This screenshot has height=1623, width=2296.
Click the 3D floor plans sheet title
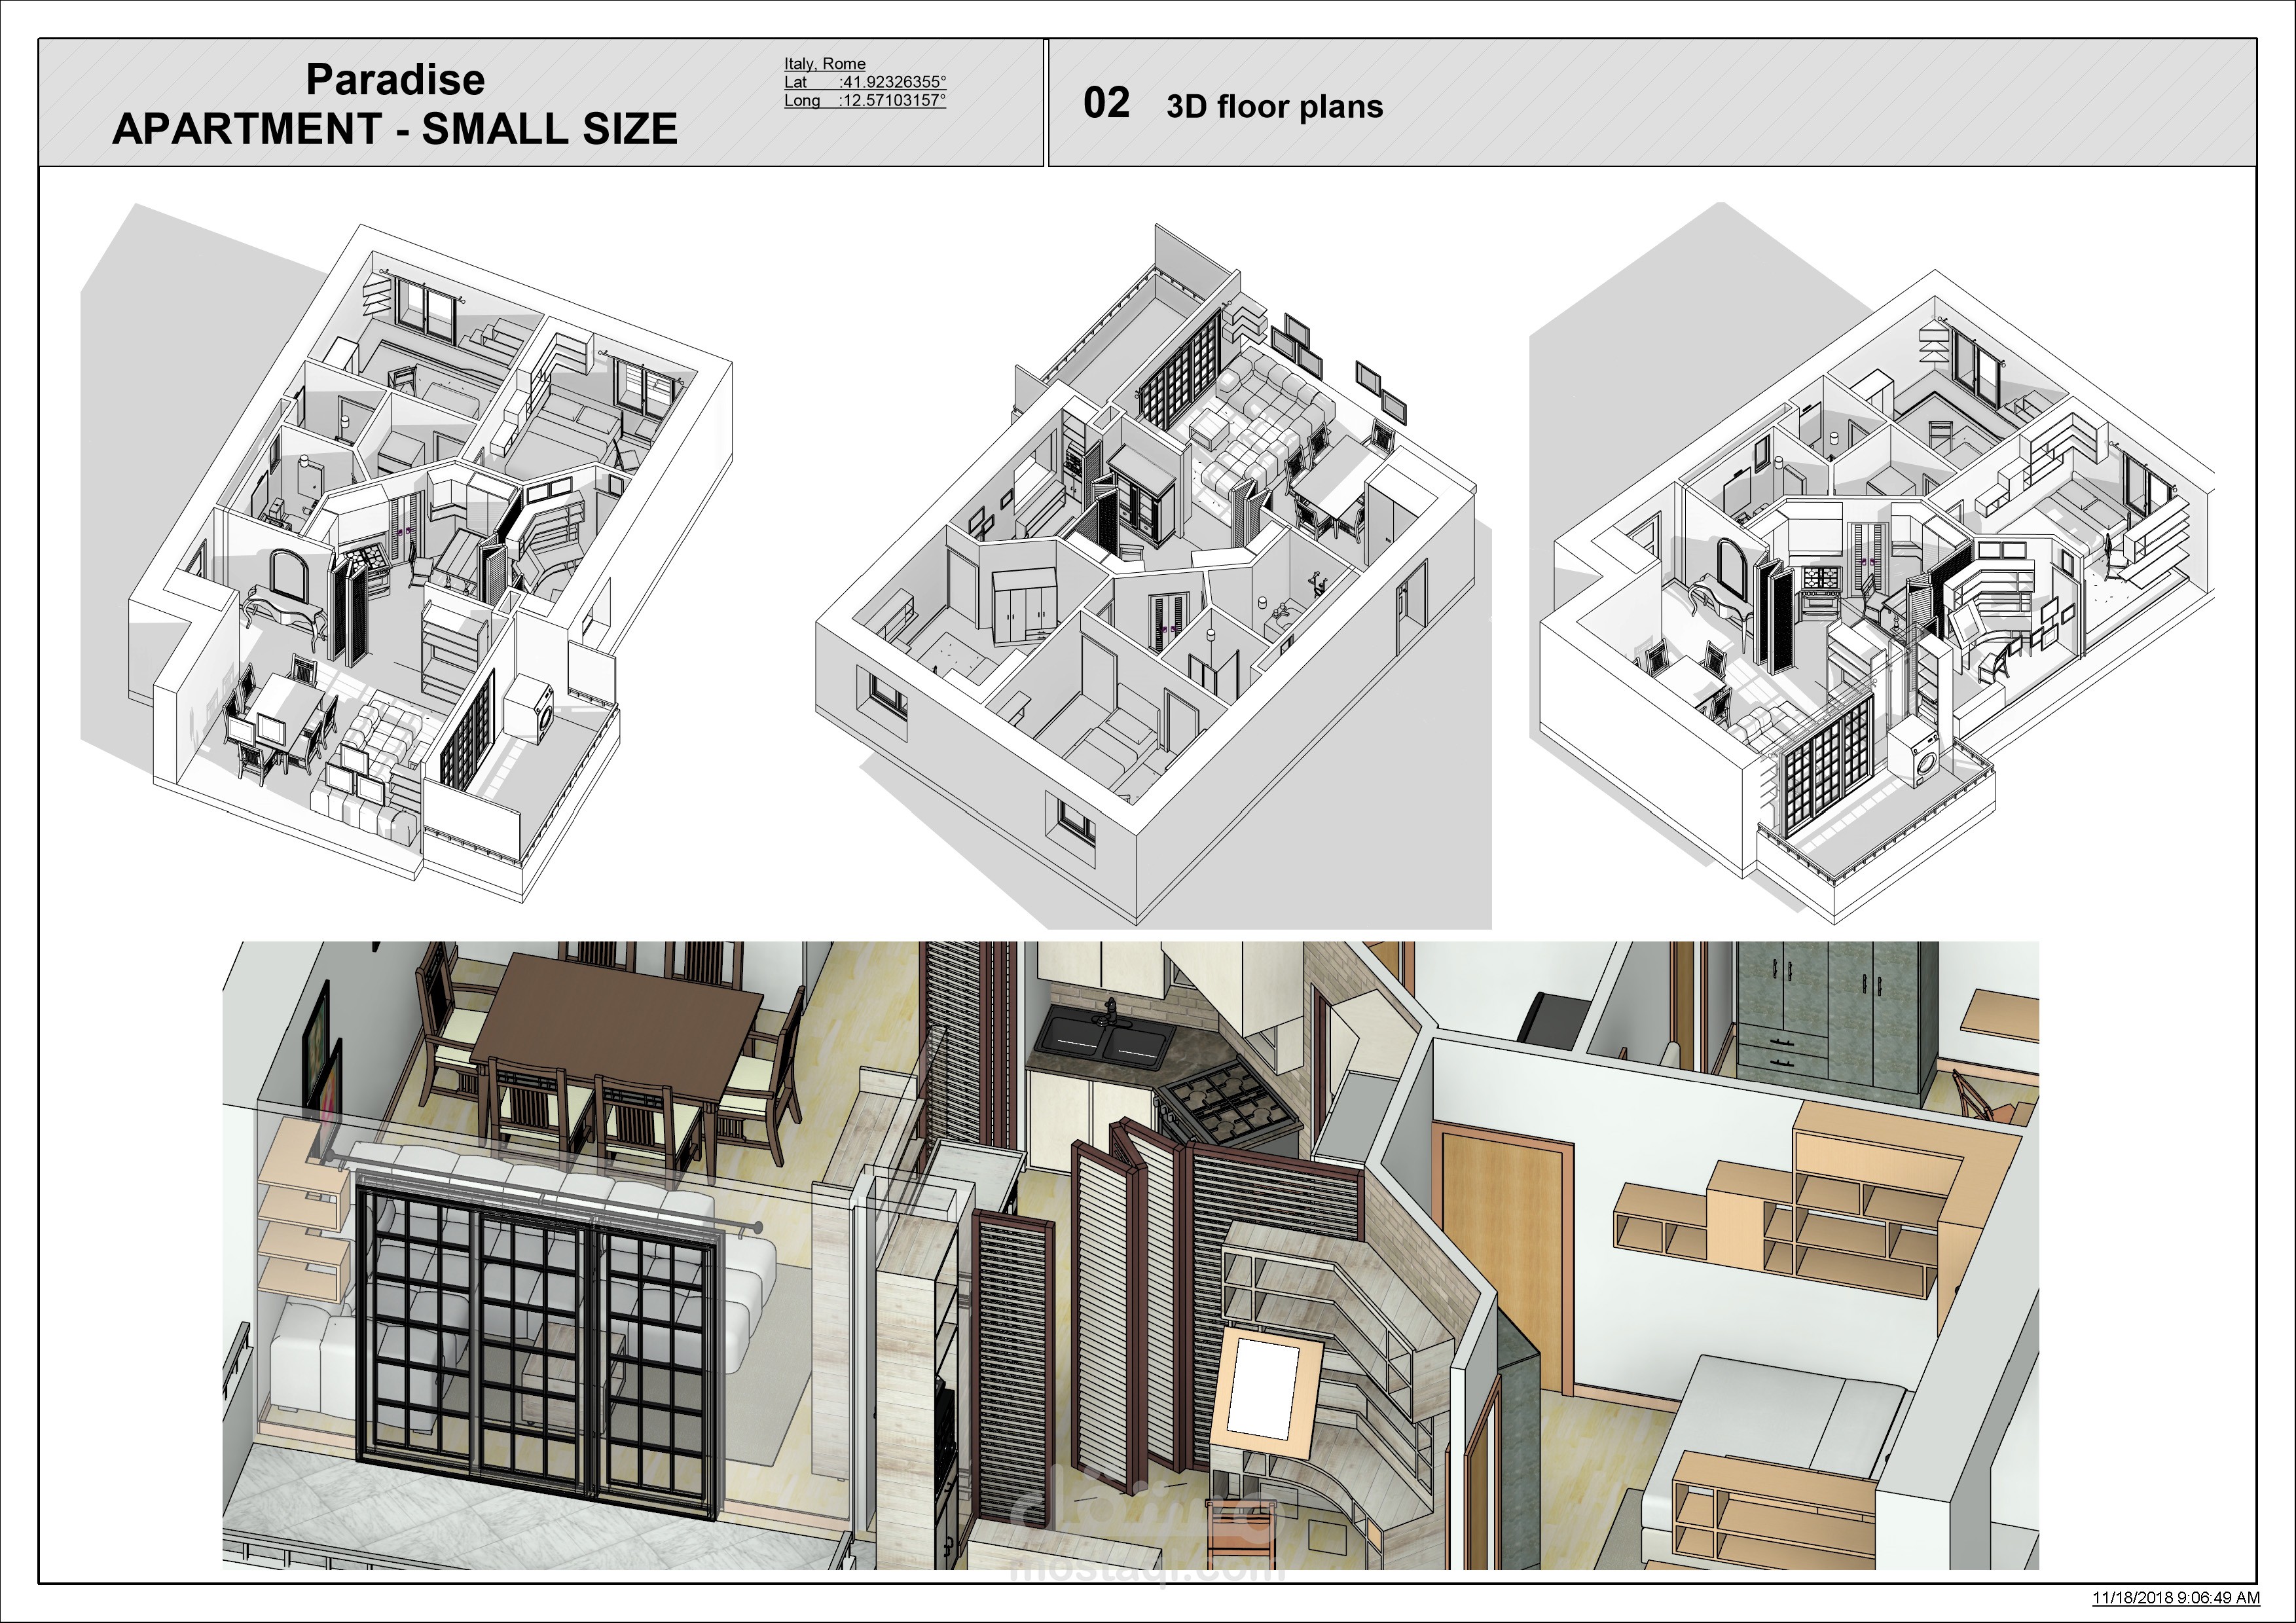[1274, 107]
